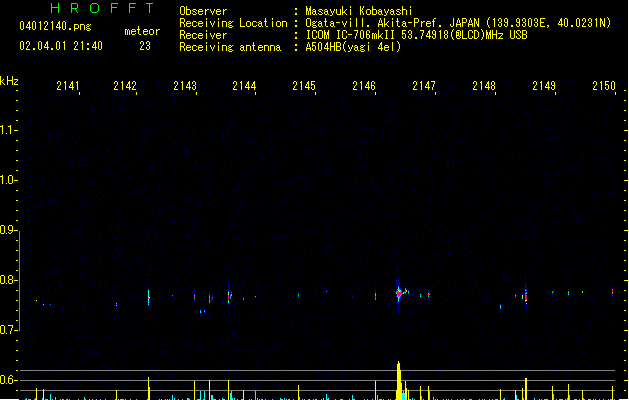Click the red echo near 2148.5

[x=526, y=296]
